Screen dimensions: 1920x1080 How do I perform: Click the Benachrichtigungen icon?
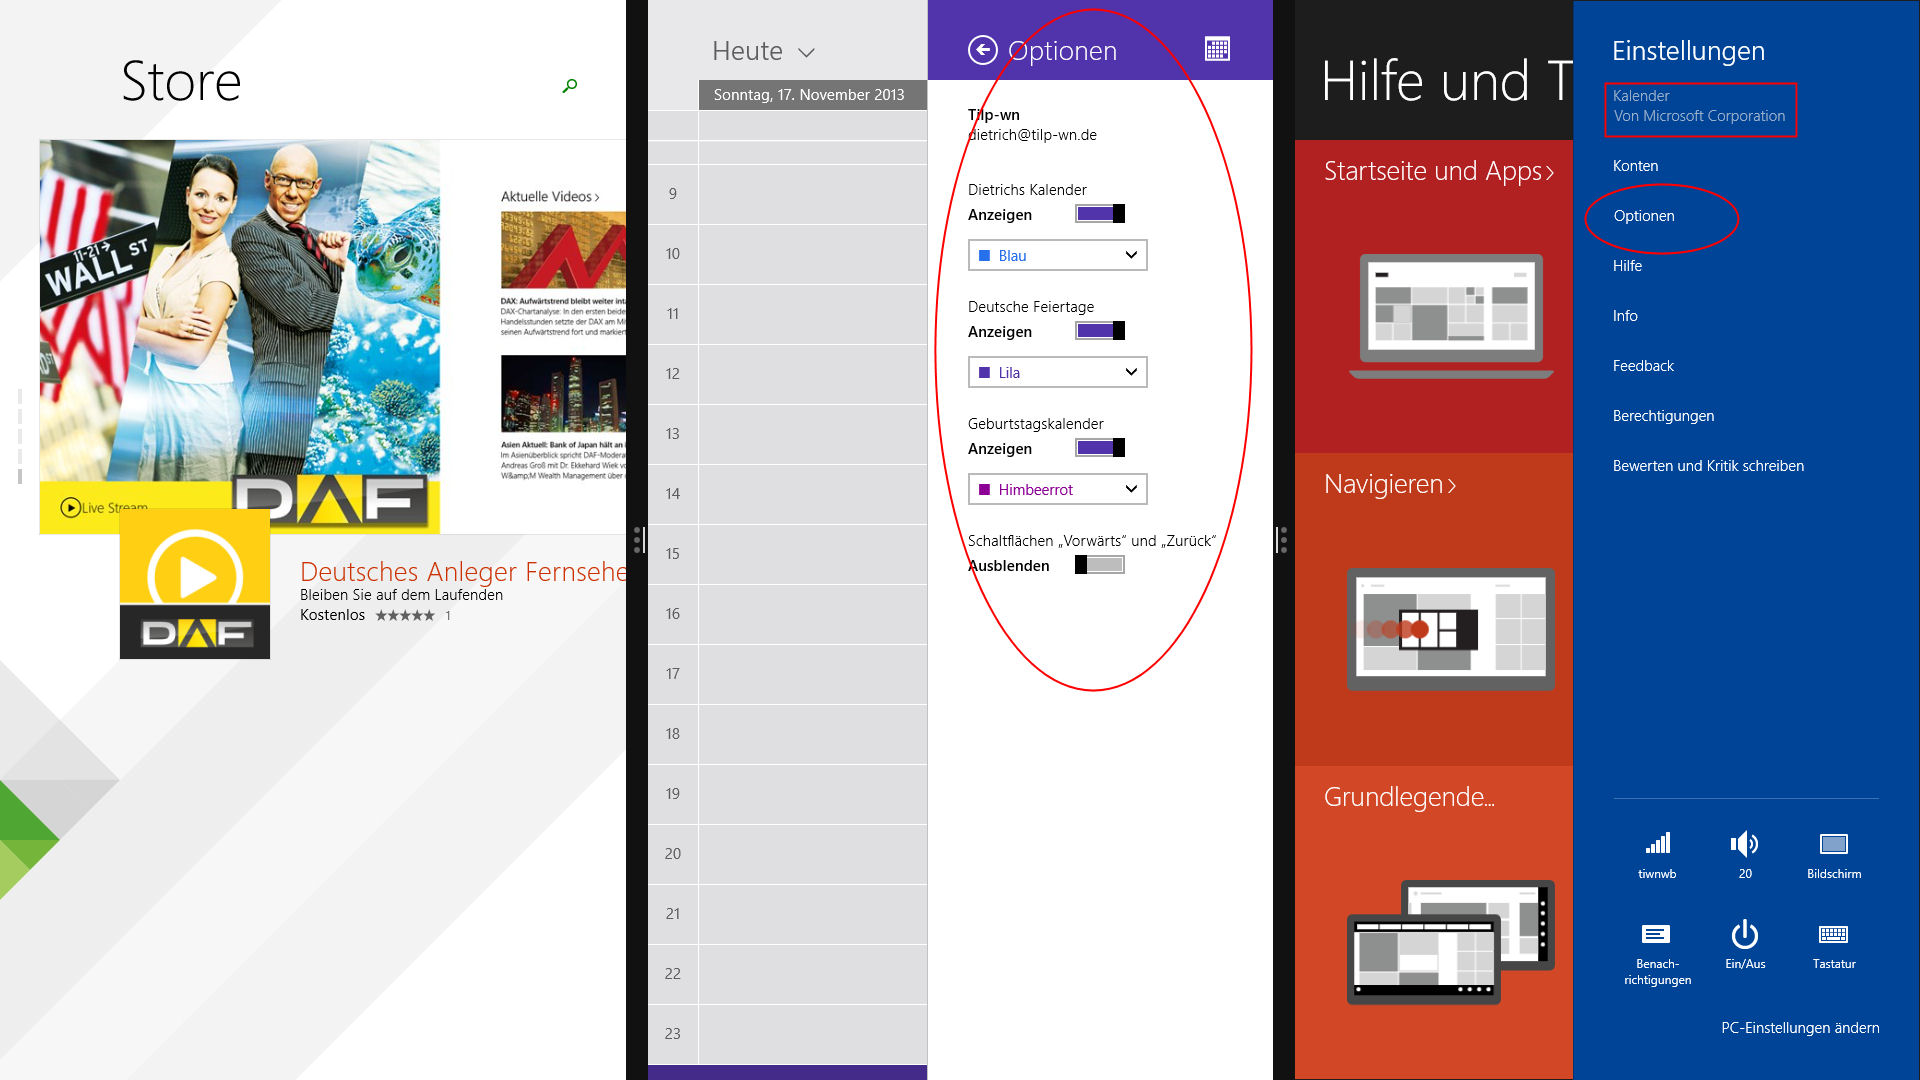tap(1656, 935)
